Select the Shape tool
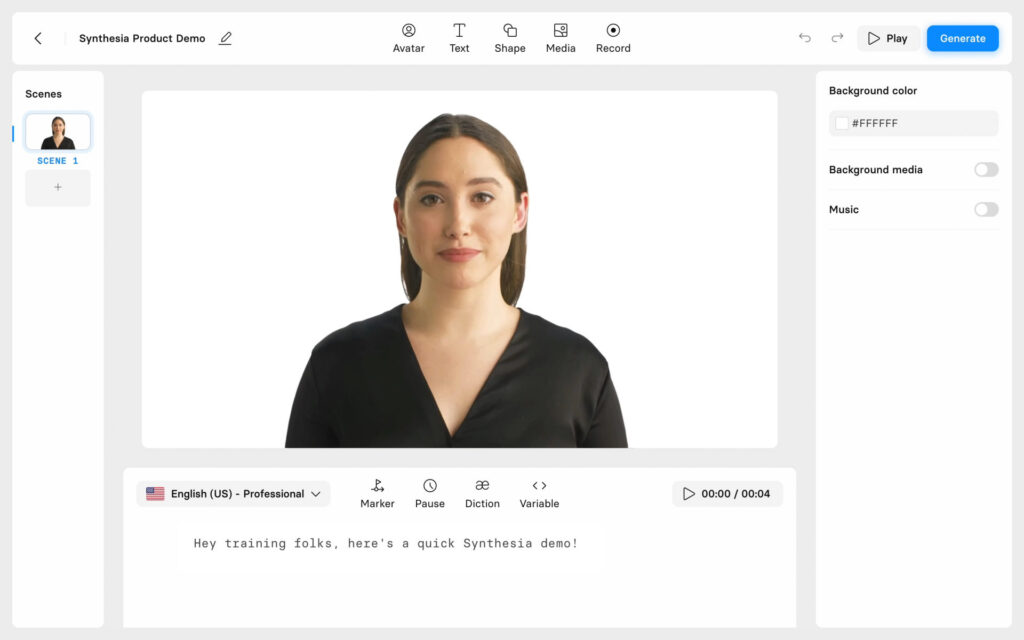This screenshot has width=1024, height=640. pos(510,37)
